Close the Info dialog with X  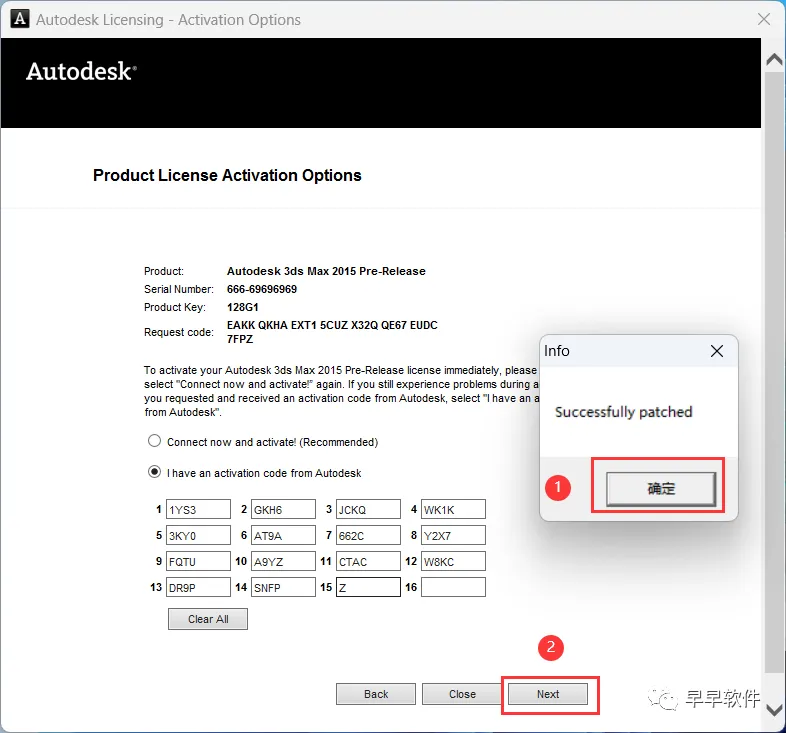[x=717, y=351]
